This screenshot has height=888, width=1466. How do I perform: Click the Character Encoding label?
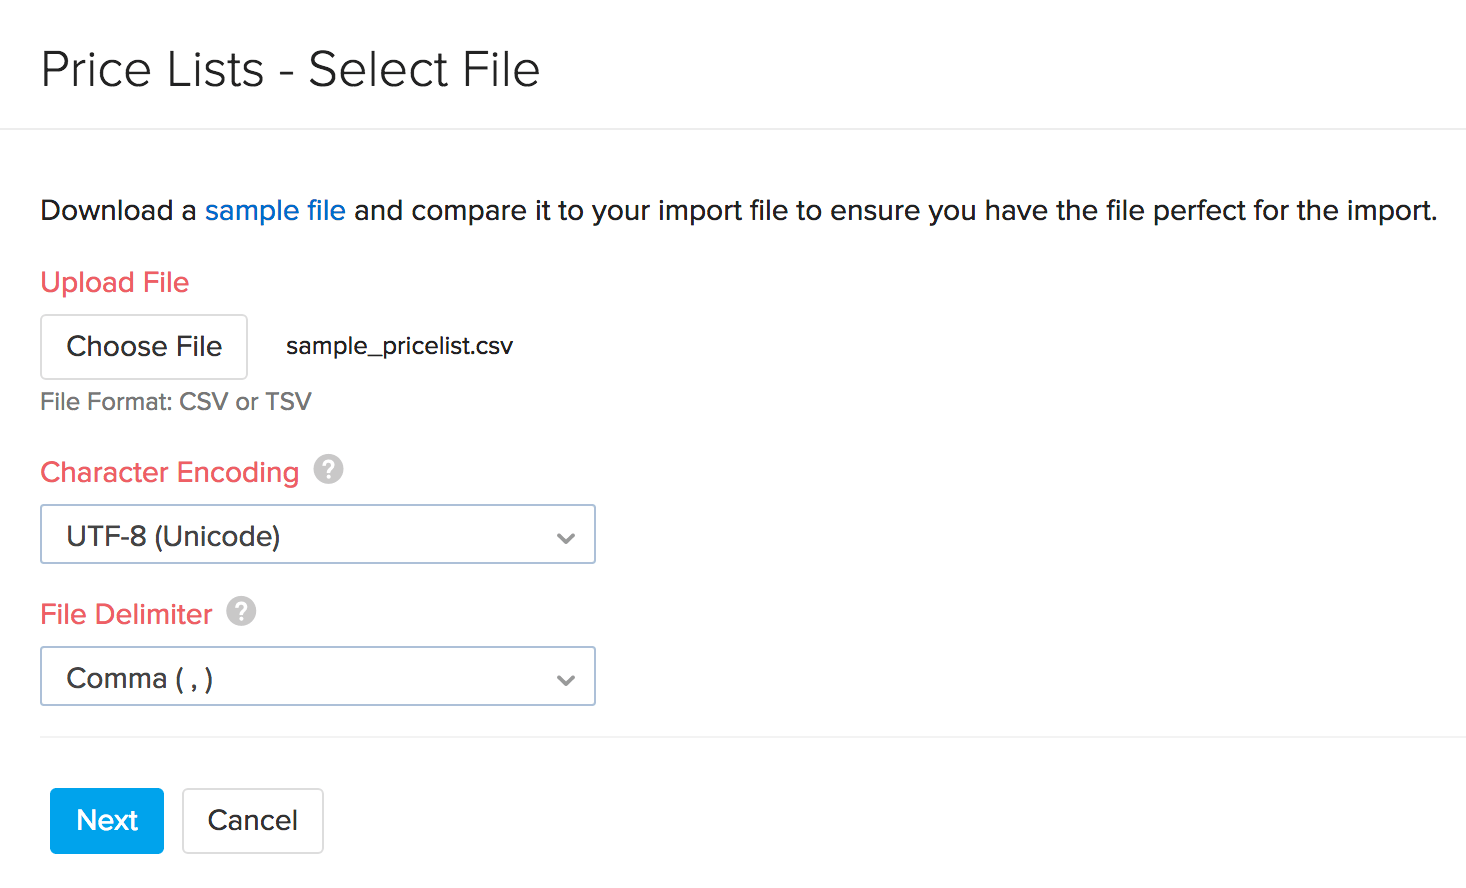169,471
